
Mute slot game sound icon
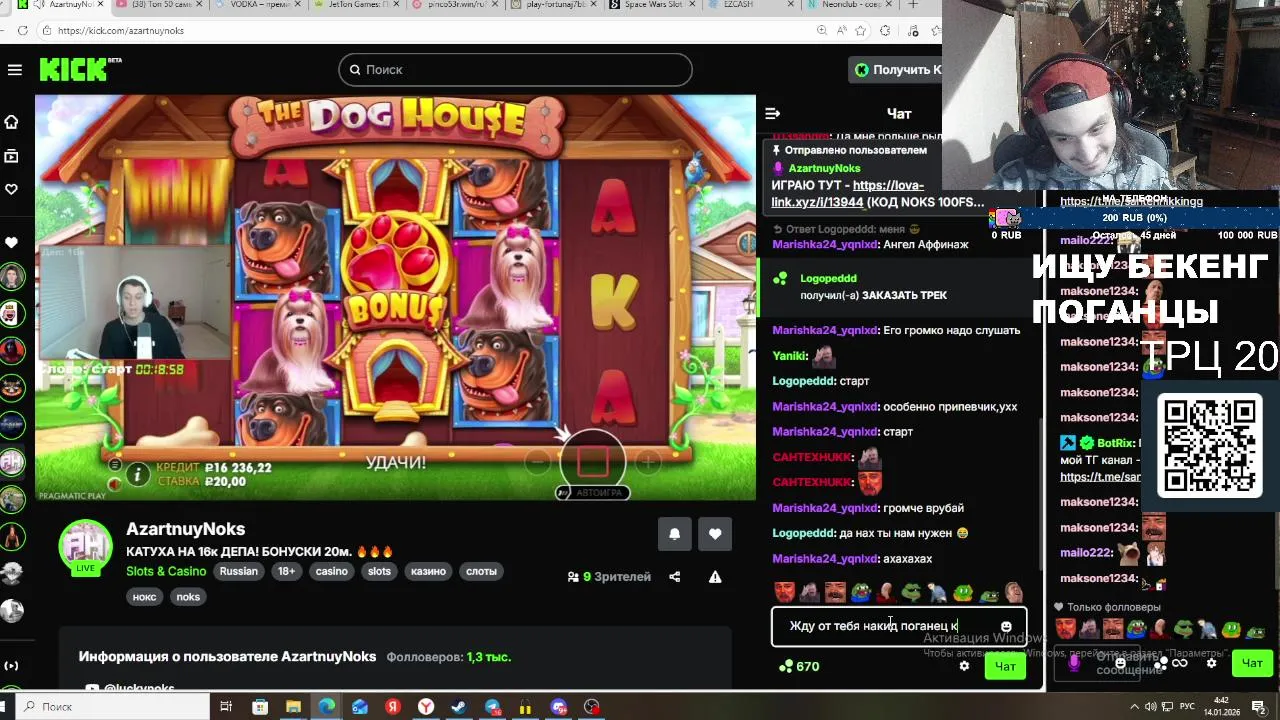(x=115, y=484)
